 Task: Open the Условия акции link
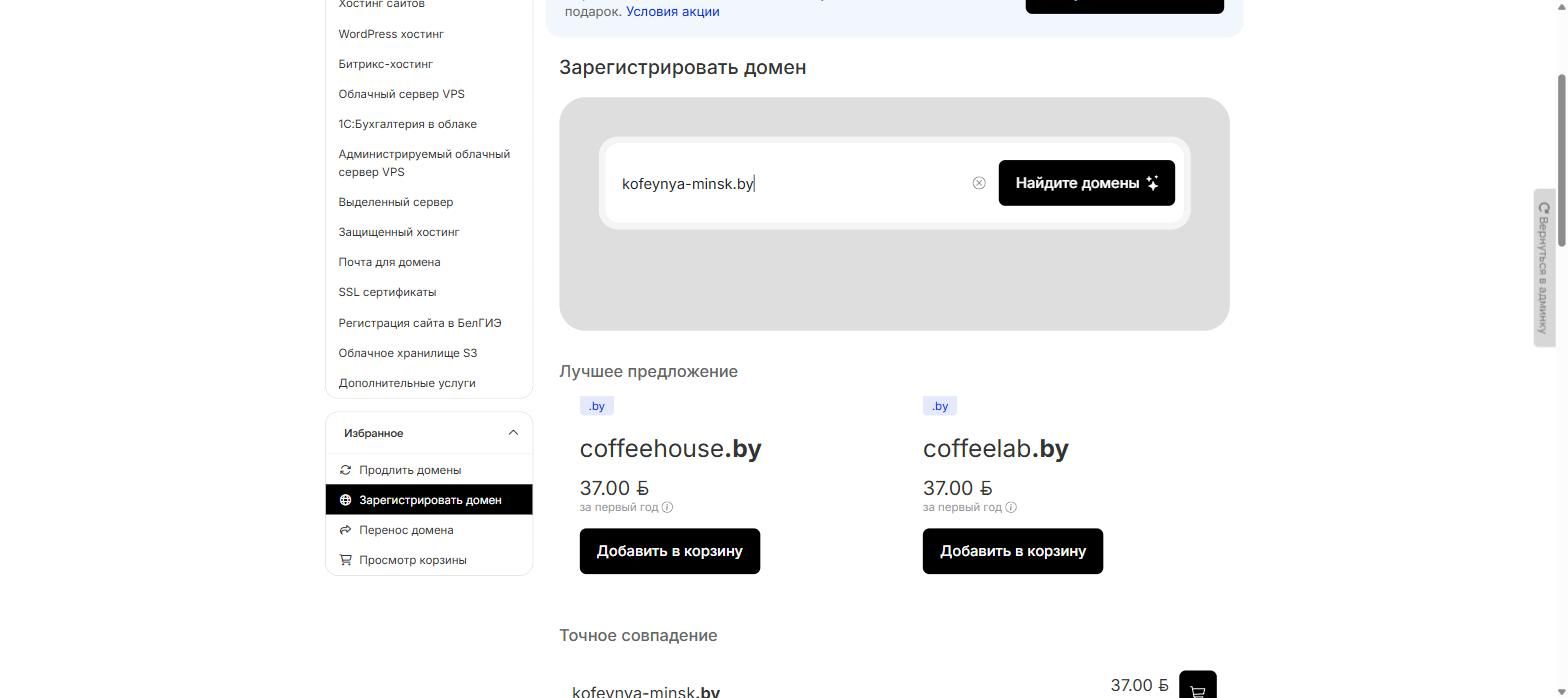pyautogui.click(x=673, y=12)
